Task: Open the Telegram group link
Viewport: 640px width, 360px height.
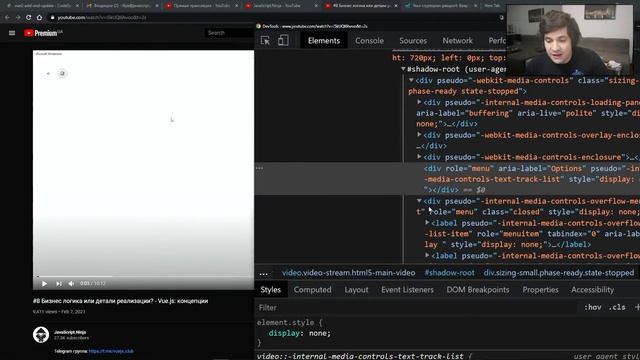Action: 111,351
